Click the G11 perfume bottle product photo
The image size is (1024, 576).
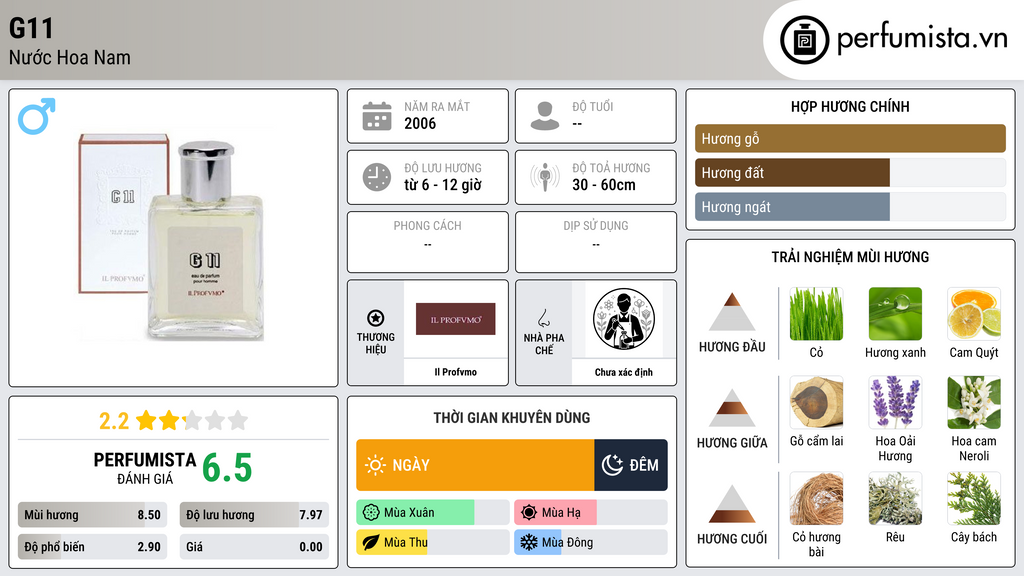(172, 238)
